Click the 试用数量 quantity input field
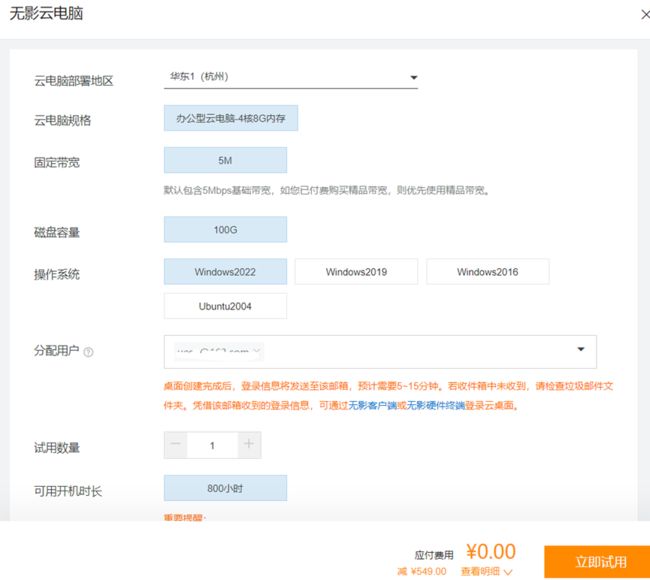Viewport: 650px width, 580px height. coord(212,445)
